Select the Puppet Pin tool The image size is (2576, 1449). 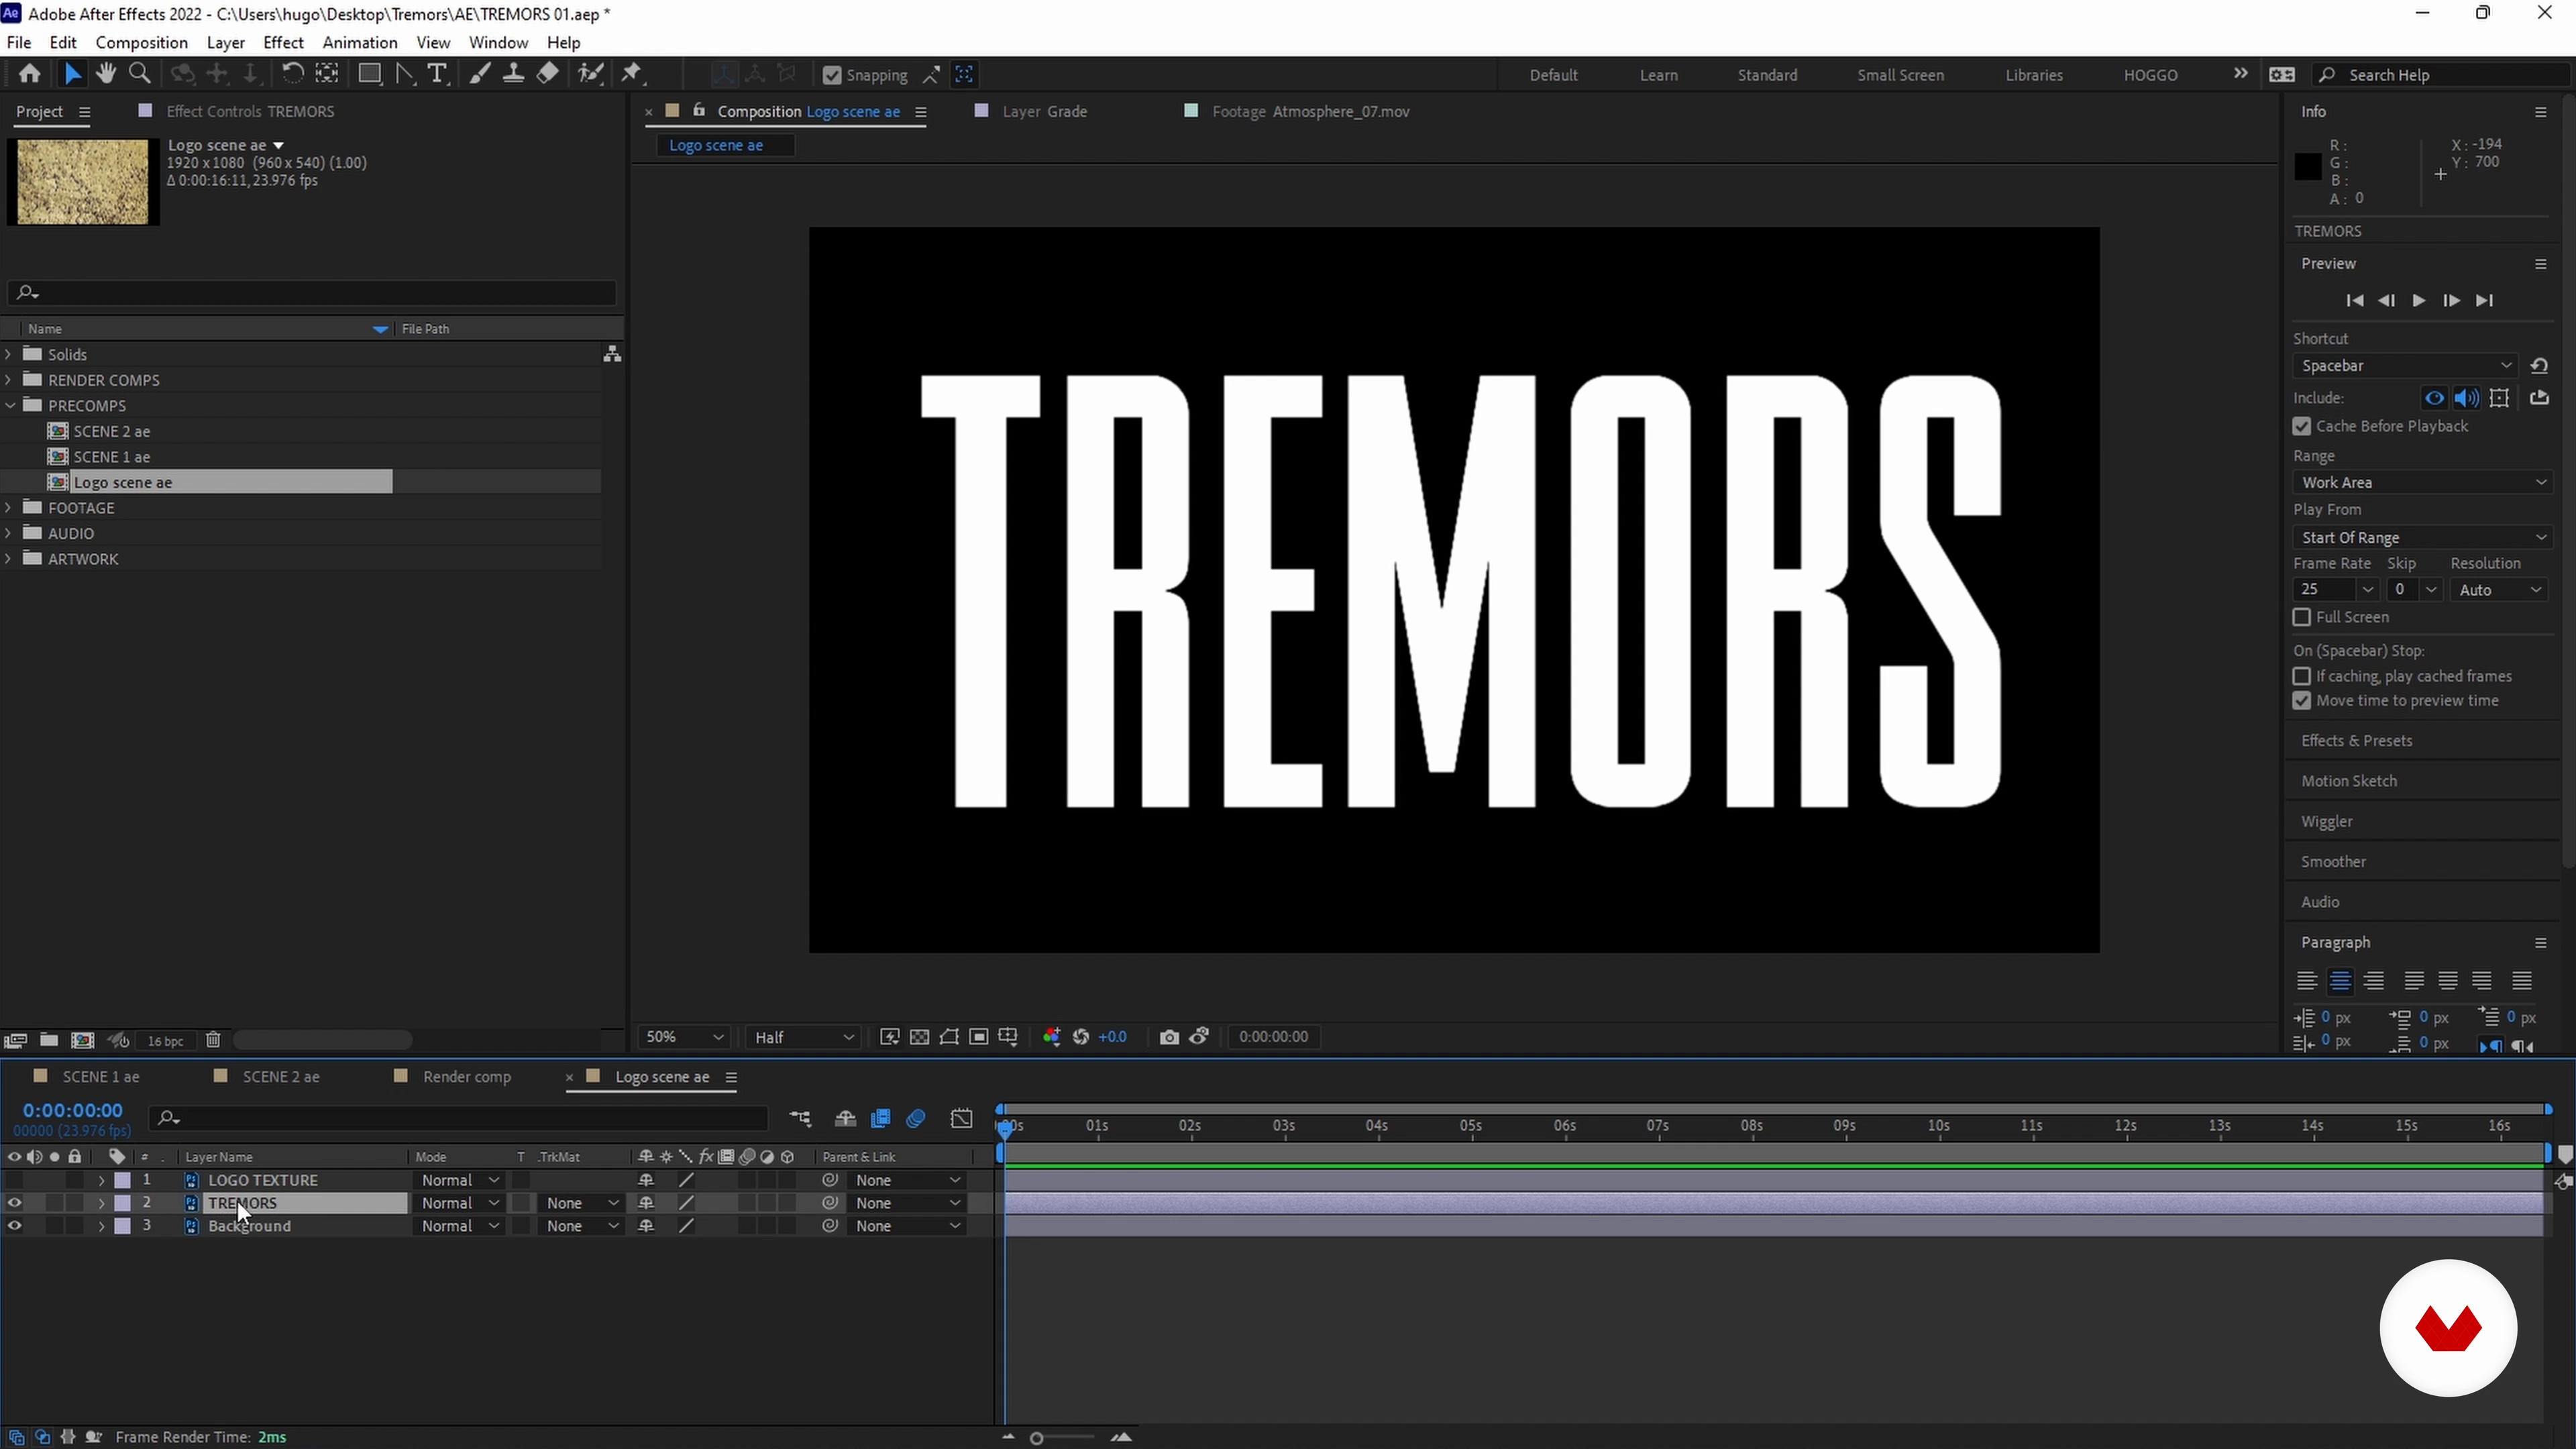(x=632, y=74)
